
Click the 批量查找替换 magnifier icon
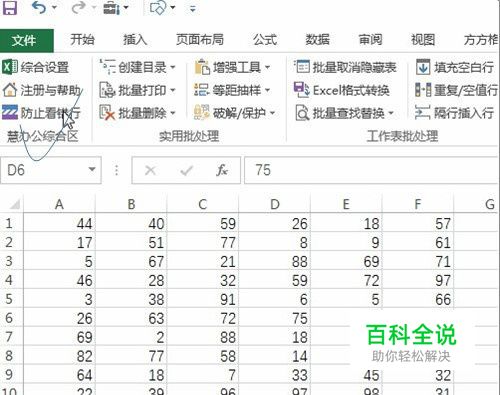pos(302,113)
